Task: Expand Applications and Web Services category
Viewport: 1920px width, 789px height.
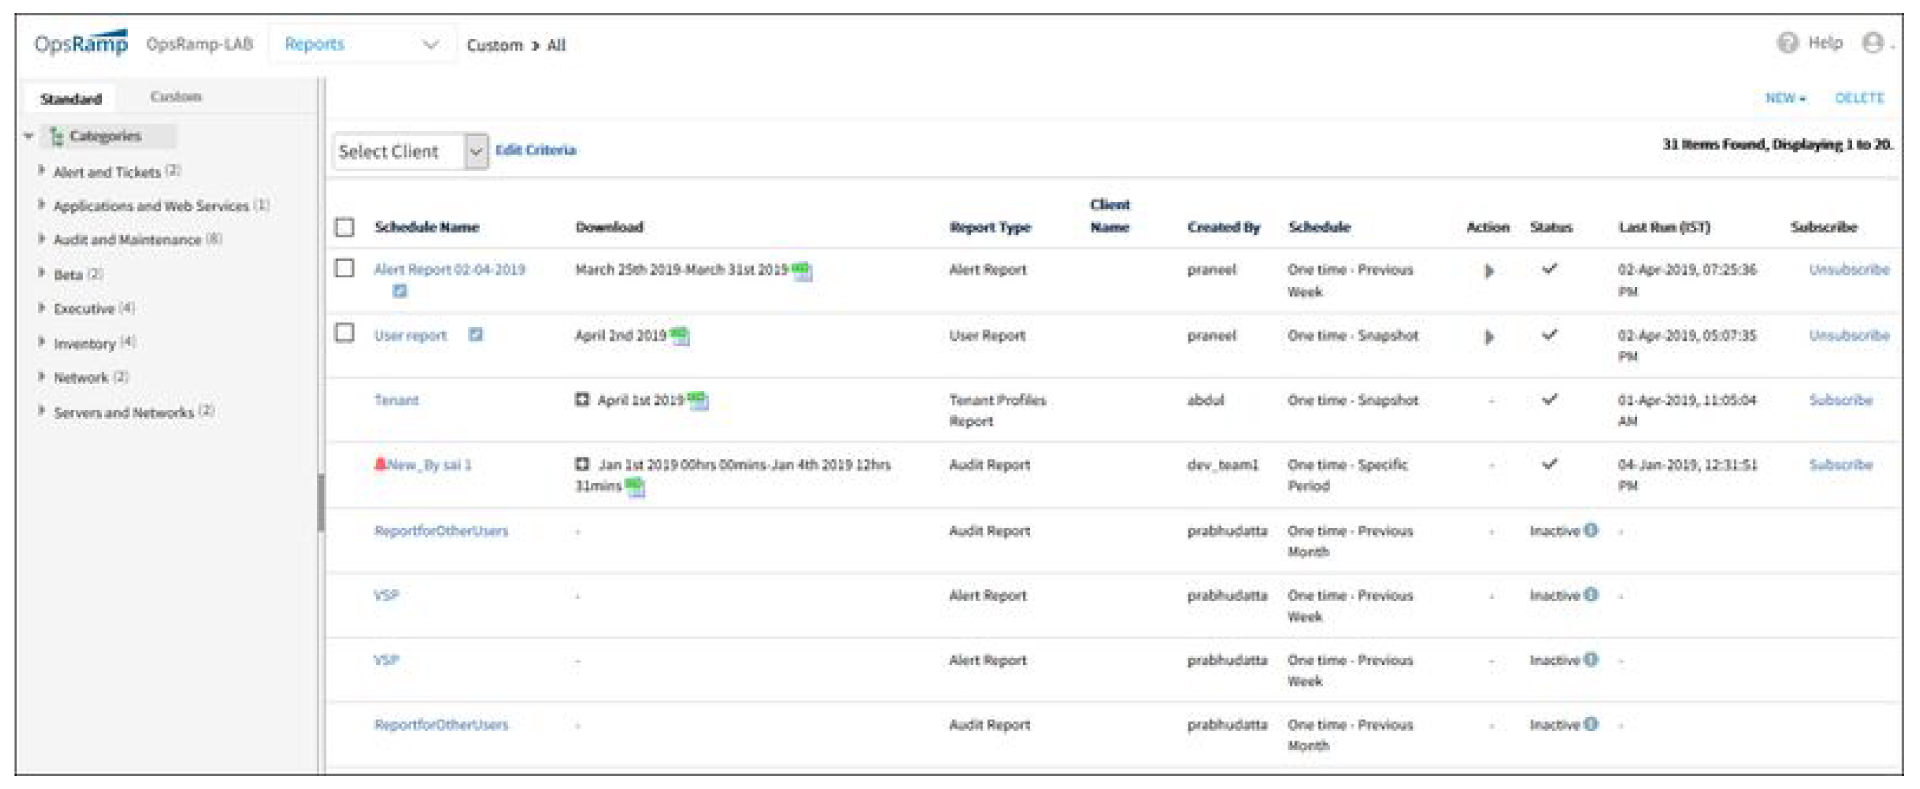Action: point(41,204)
